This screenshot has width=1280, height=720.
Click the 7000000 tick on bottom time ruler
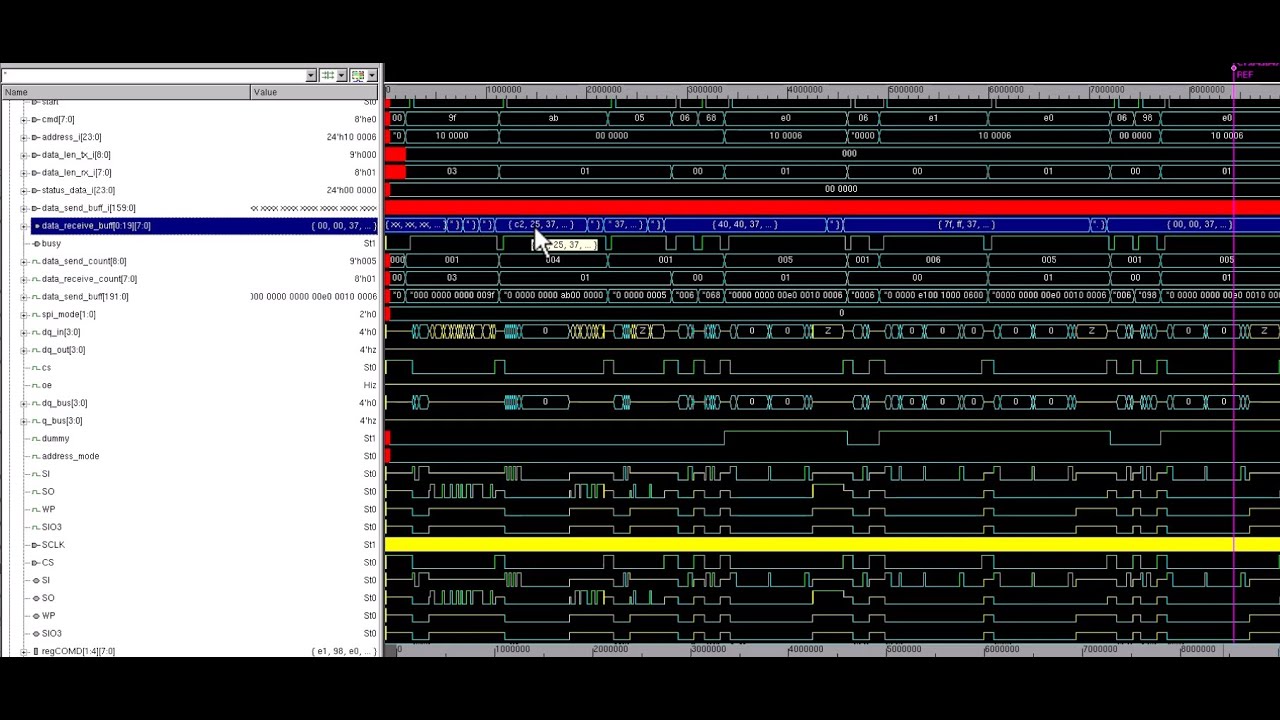(x=1100, y=649)
